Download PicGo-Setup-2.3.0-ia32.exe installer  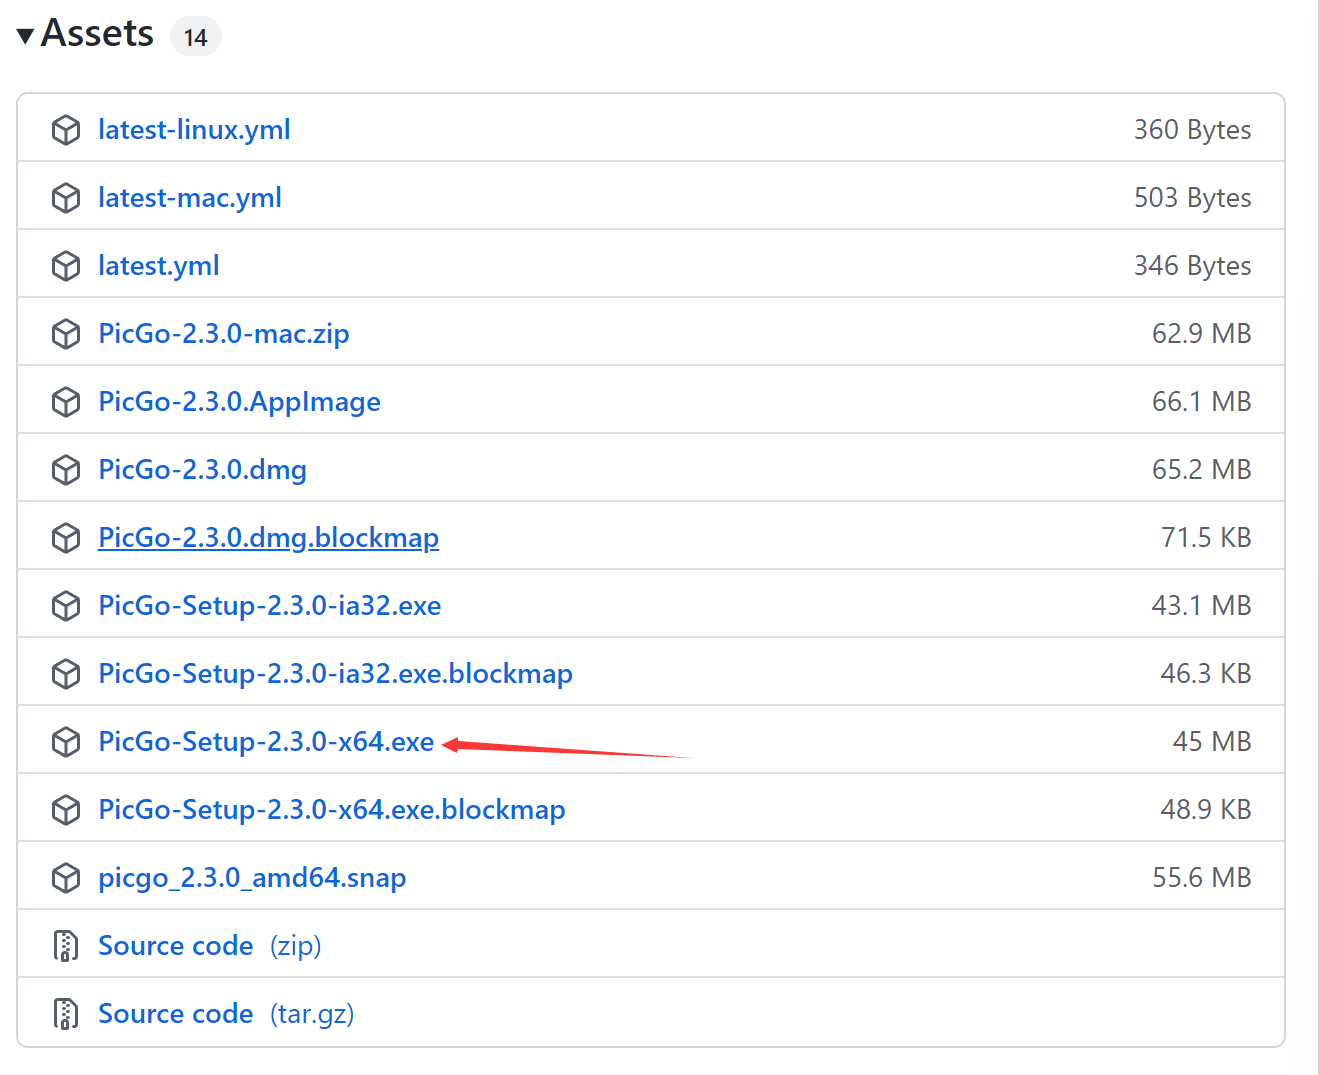(x=270, y=606)
